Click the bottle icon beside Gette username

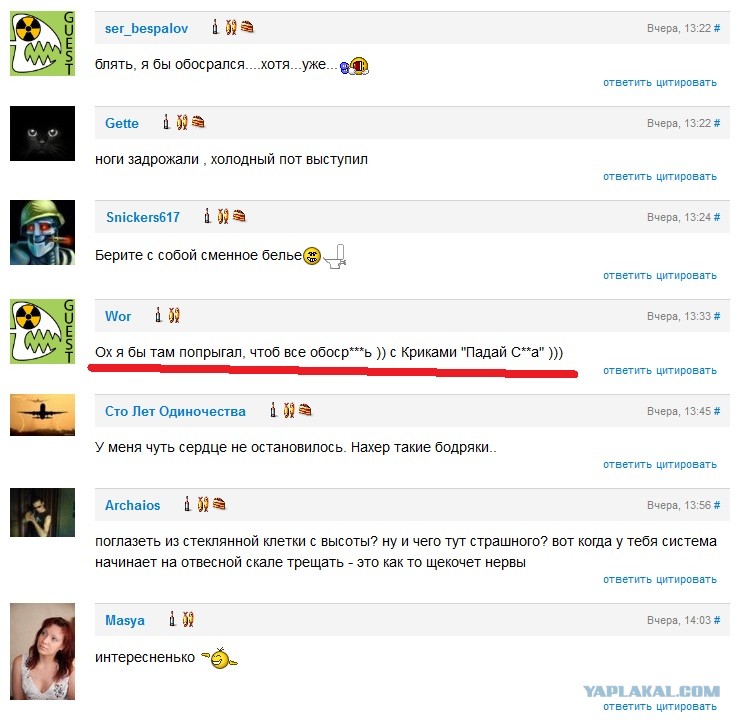[166, 122]
